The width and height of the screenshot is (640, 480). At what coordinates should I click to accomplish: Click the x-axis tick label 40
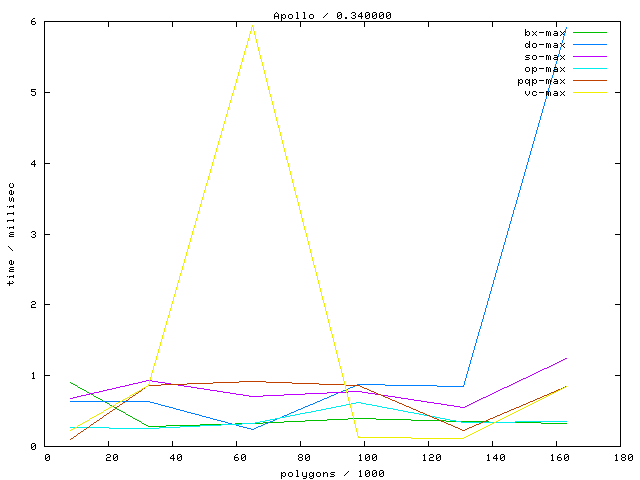click(x=176, y=458)
